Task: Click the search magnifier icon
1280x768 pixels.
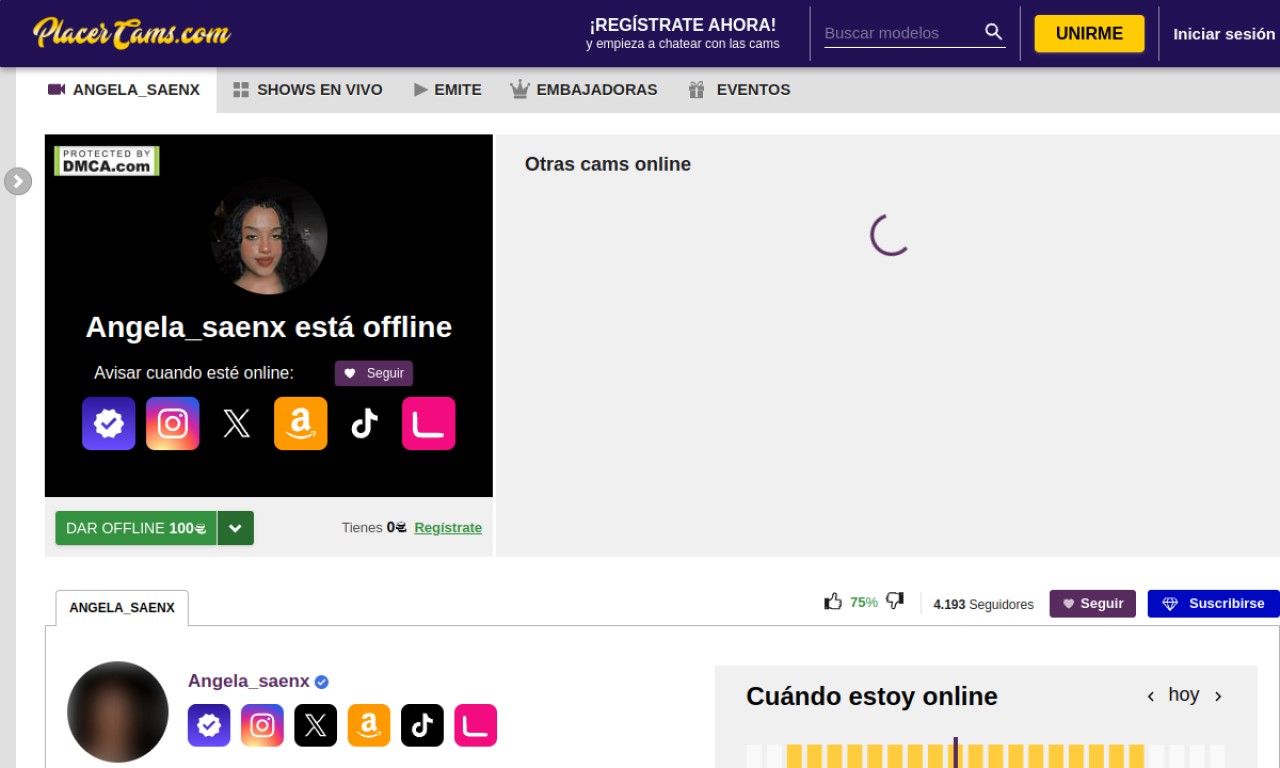Action: [993, 32]
